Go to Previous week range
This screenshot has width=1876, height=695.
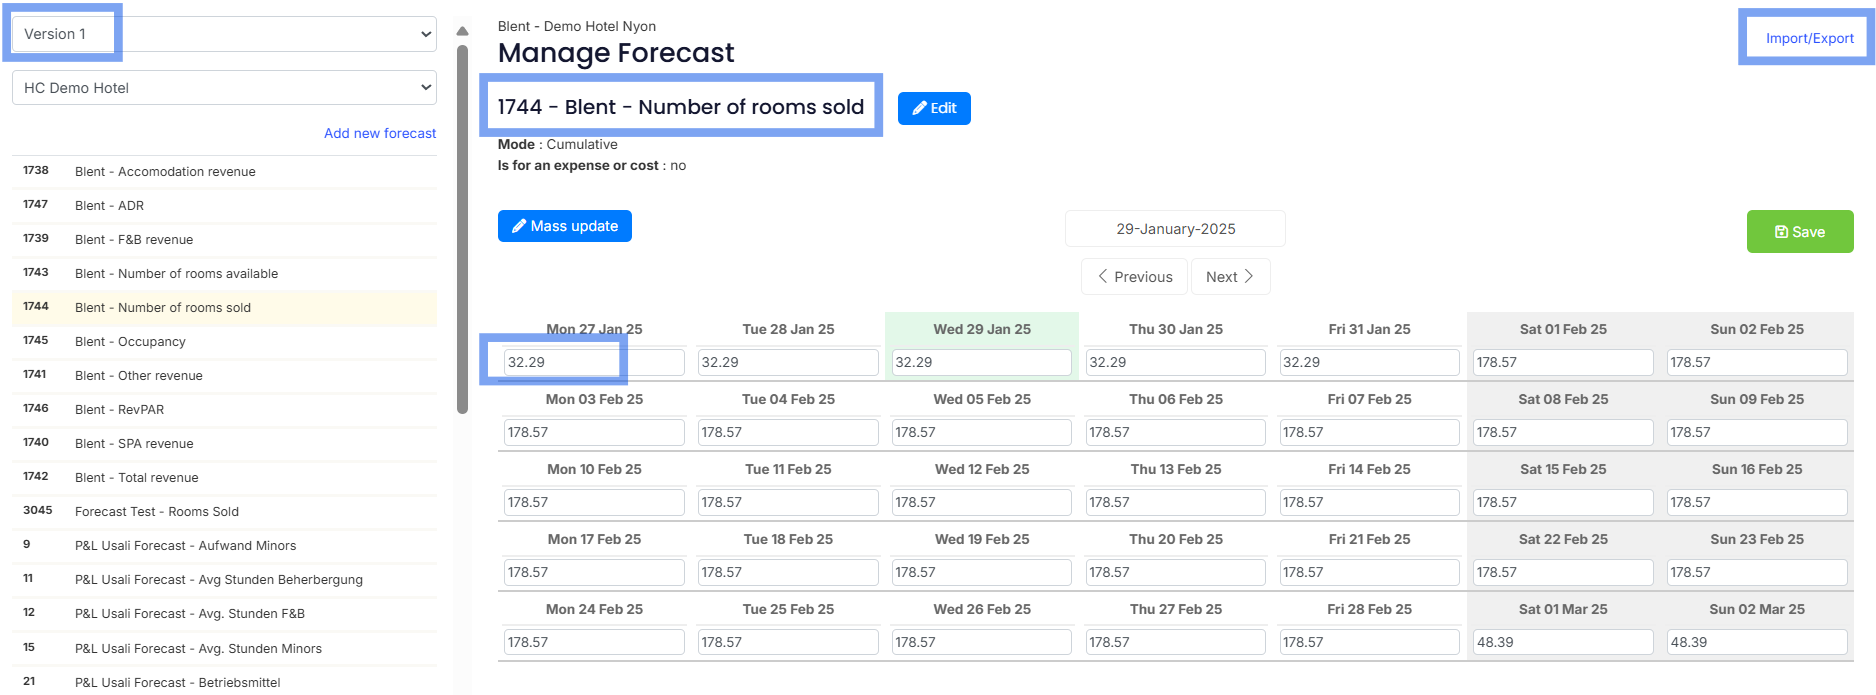(1134, 277)
